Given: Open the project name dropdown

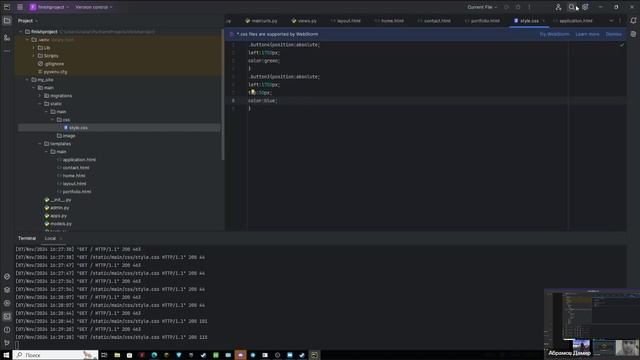Looking at the screenshot, I should point(49,7).
